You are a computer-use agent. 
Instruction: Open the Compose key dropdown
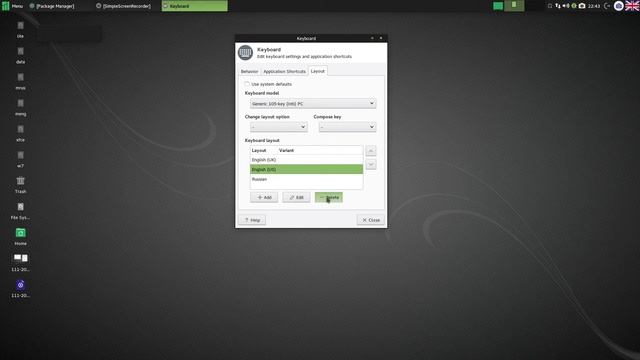pos(347,127)
